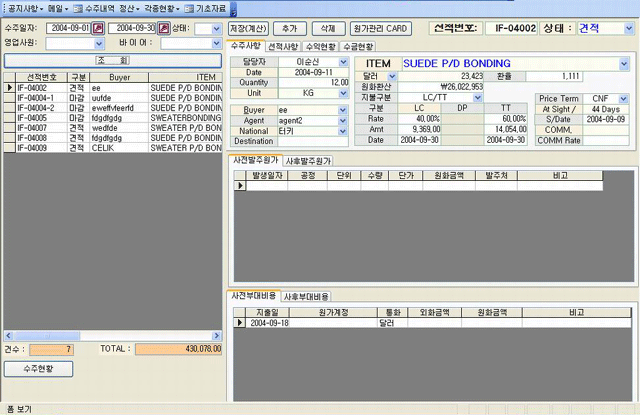640x415 pixels.
Task: Select order row IF-04005
Action: 113,118
